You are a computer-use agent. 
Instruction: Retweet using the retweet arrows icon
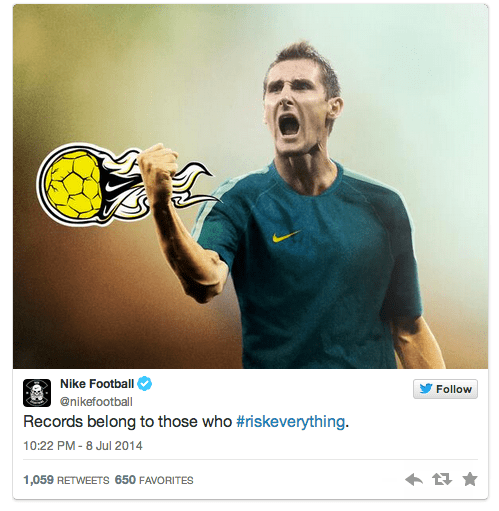click(x=442, y=479)
